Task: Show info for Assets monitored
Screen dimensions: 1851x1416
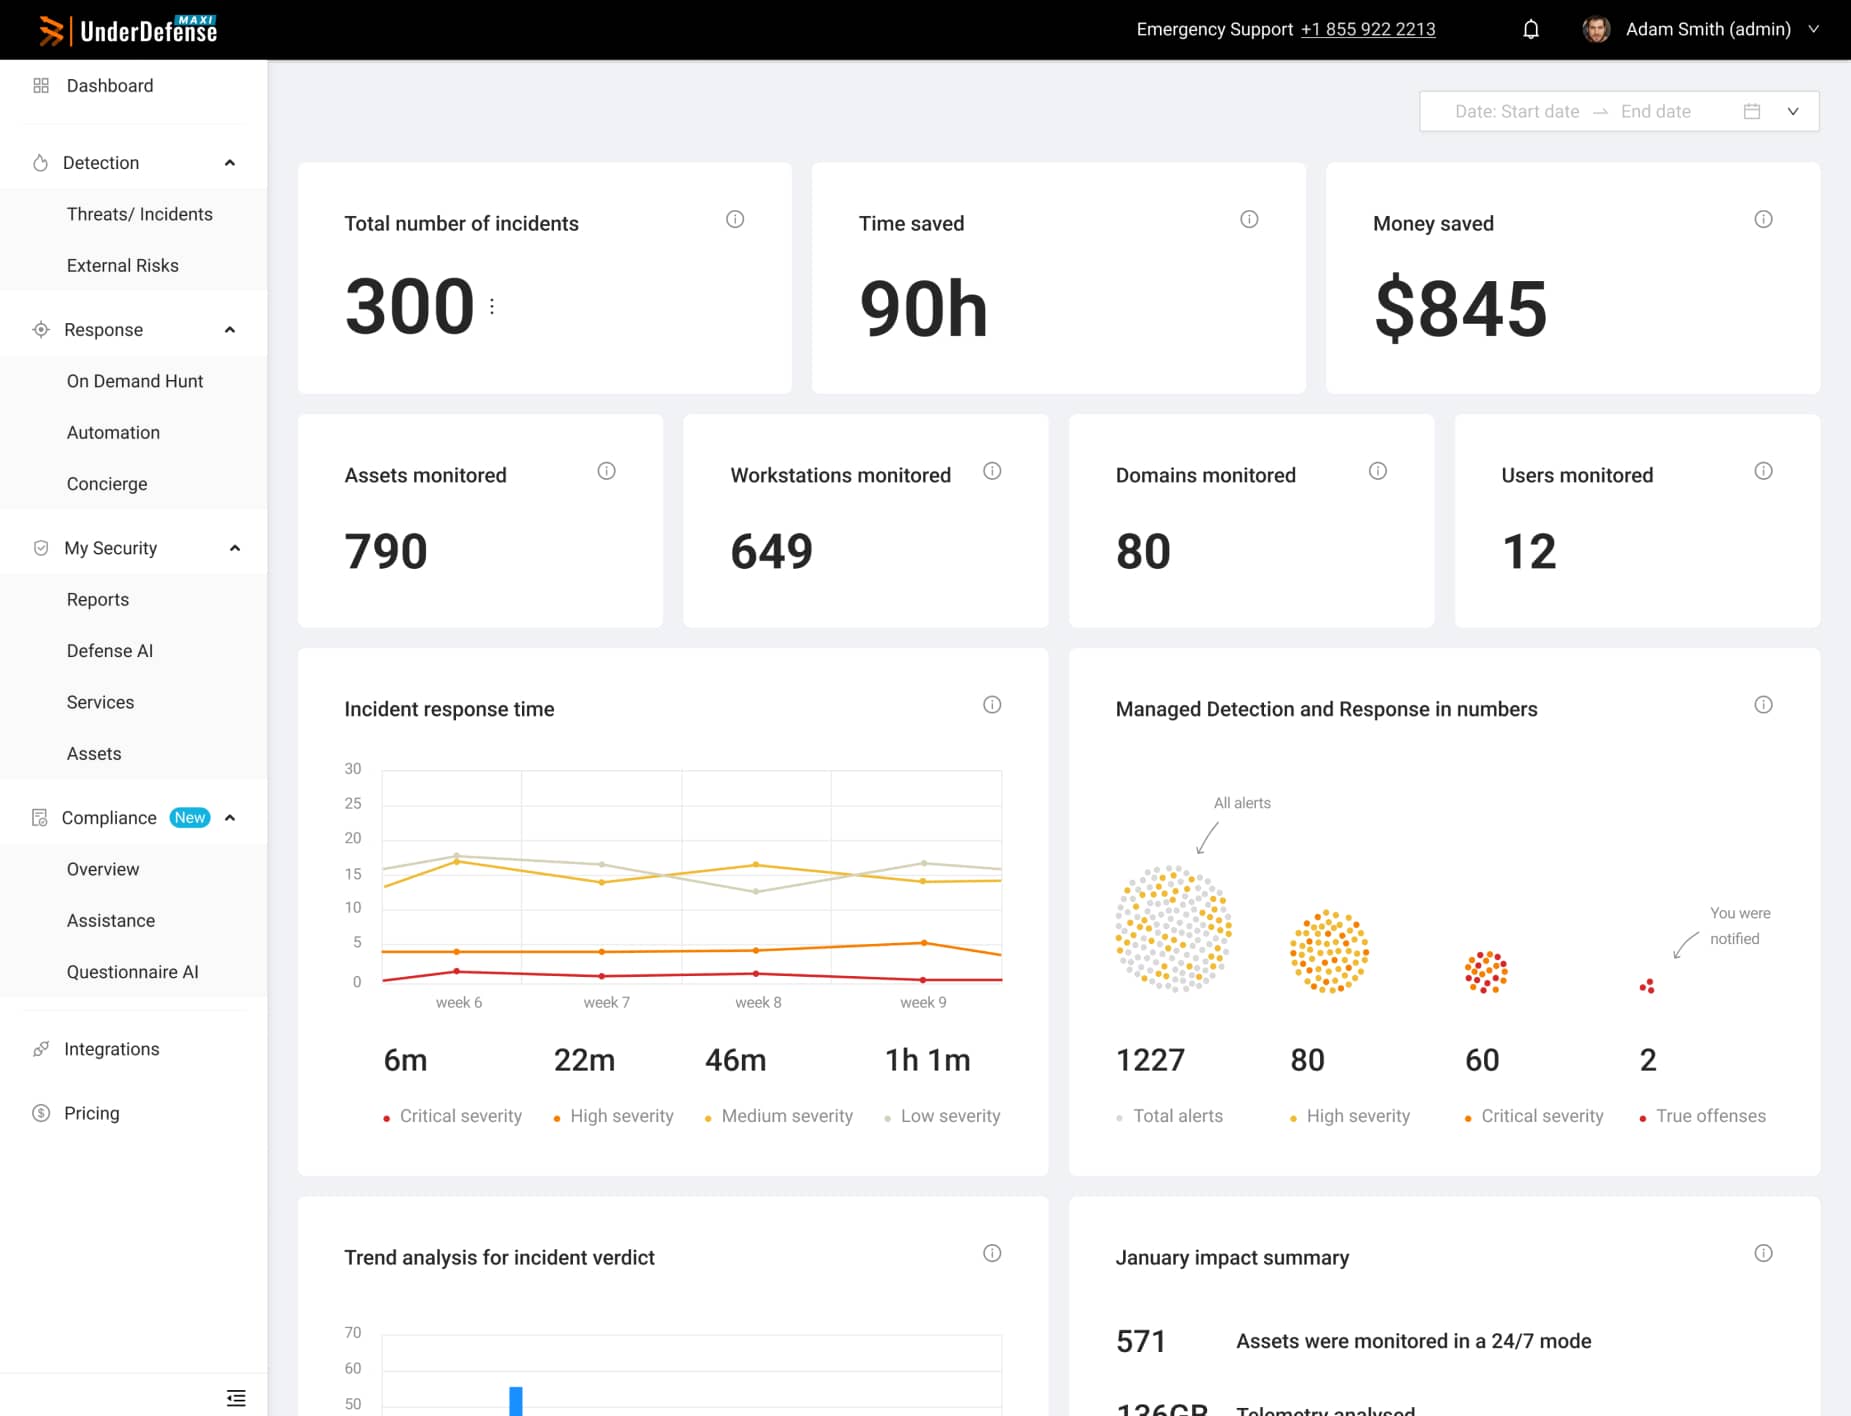Action: (x=606, y=471)
